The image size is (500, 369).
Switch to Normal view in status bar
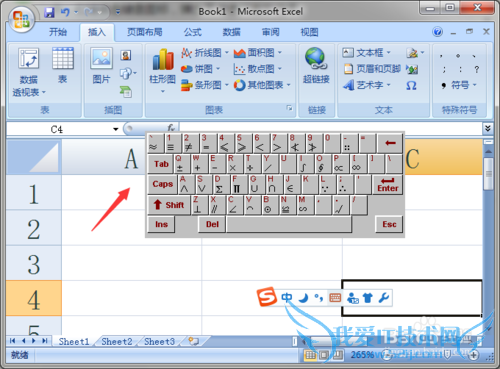point(310,355)
